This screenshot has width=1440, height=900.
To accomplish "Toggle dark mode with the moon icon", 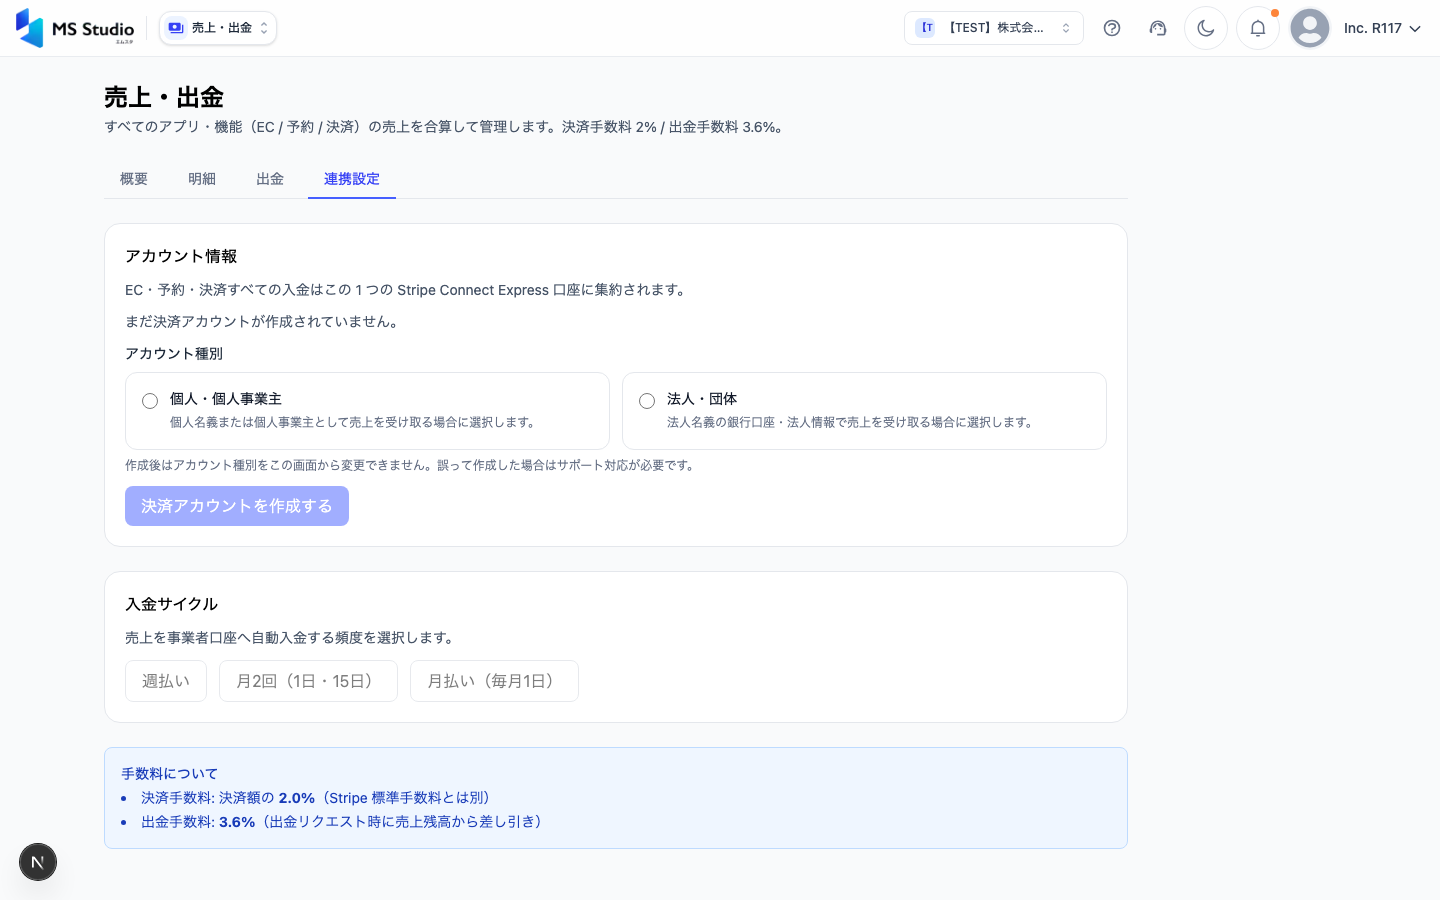I will pos(1206,28).
